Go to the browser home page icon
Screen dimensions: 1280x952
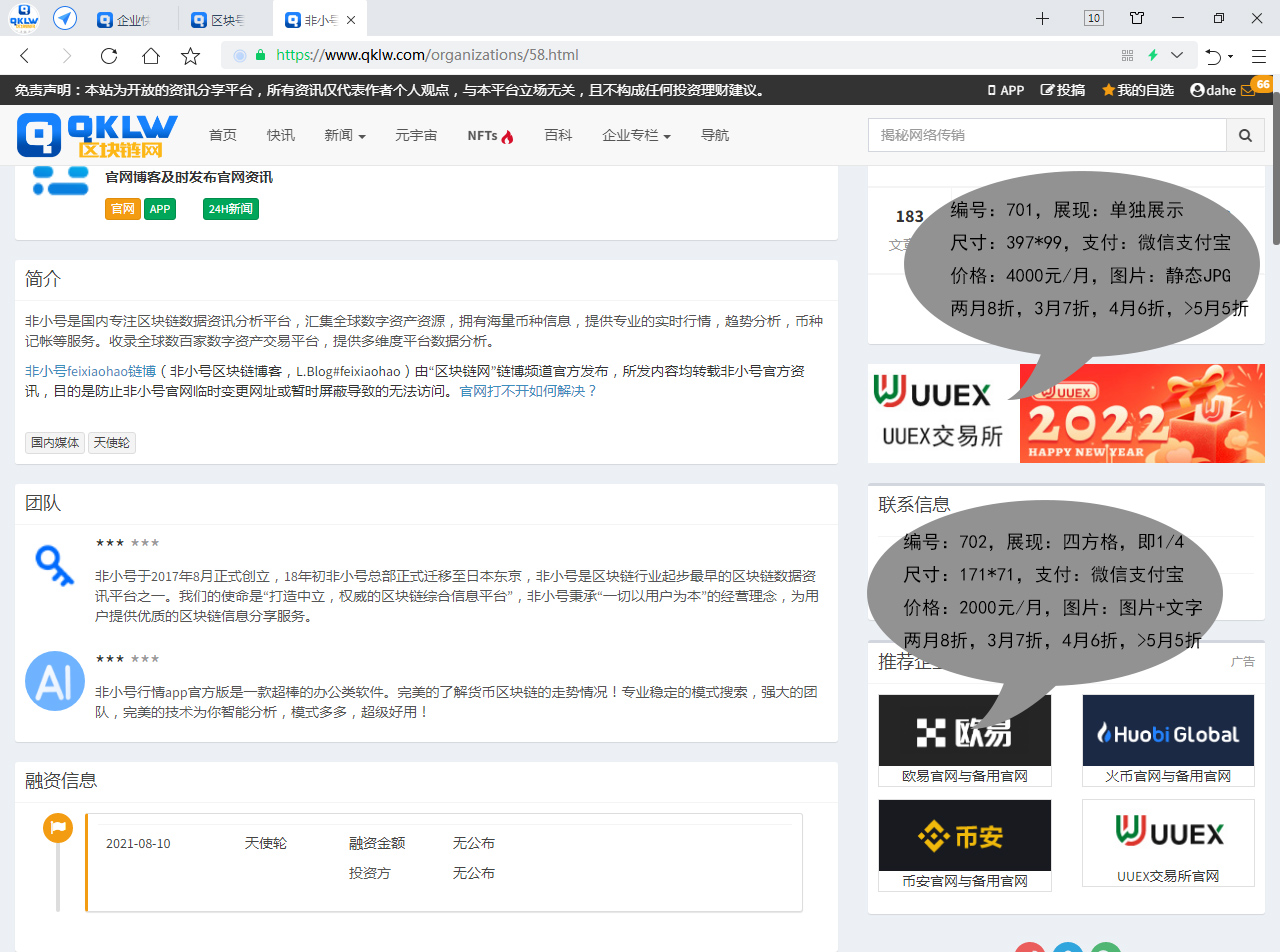coord(150,56)
